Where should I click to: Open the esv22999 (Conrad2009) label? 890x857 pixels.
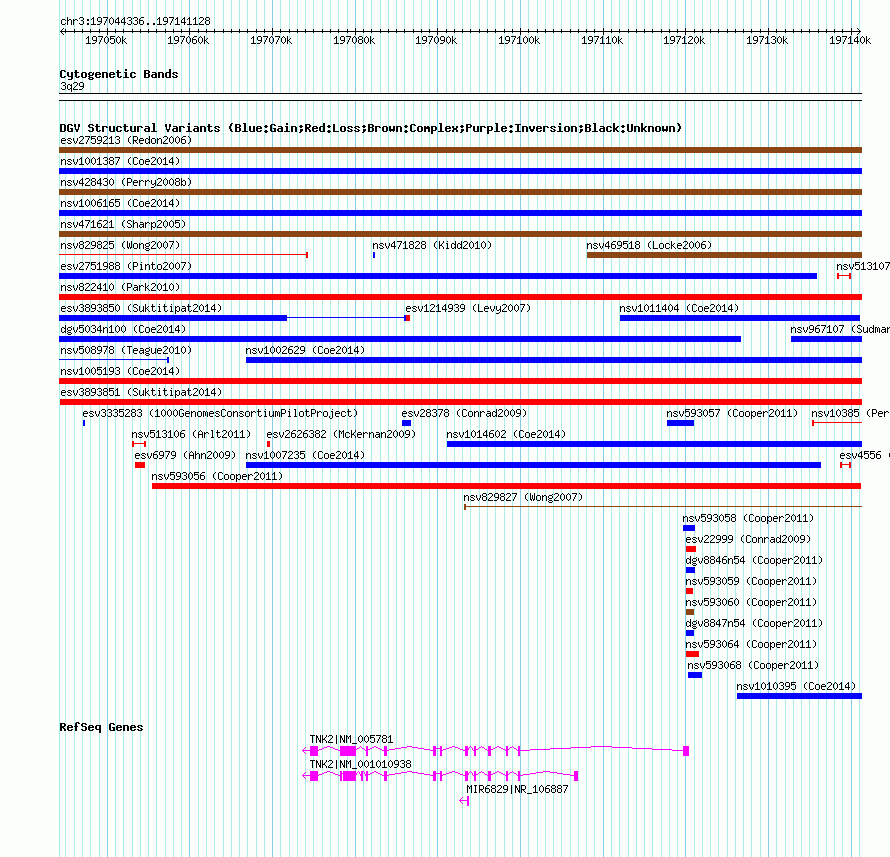(748, 539)
